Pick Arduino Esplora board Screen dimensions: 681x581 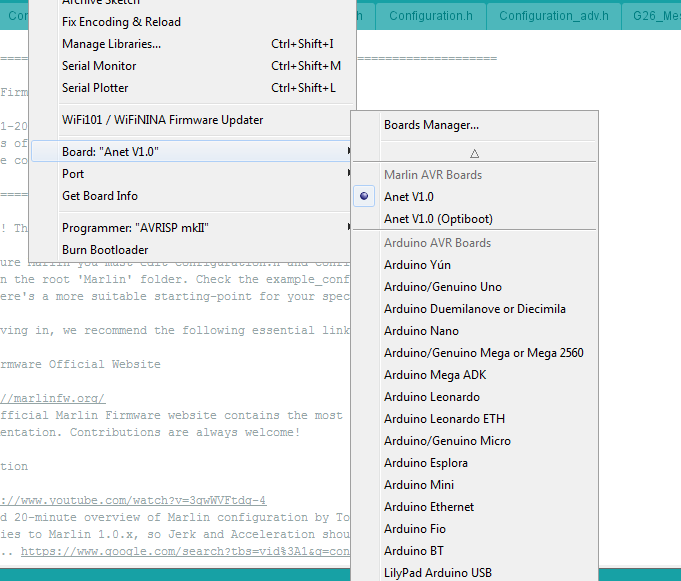click(x=474, y=463)
